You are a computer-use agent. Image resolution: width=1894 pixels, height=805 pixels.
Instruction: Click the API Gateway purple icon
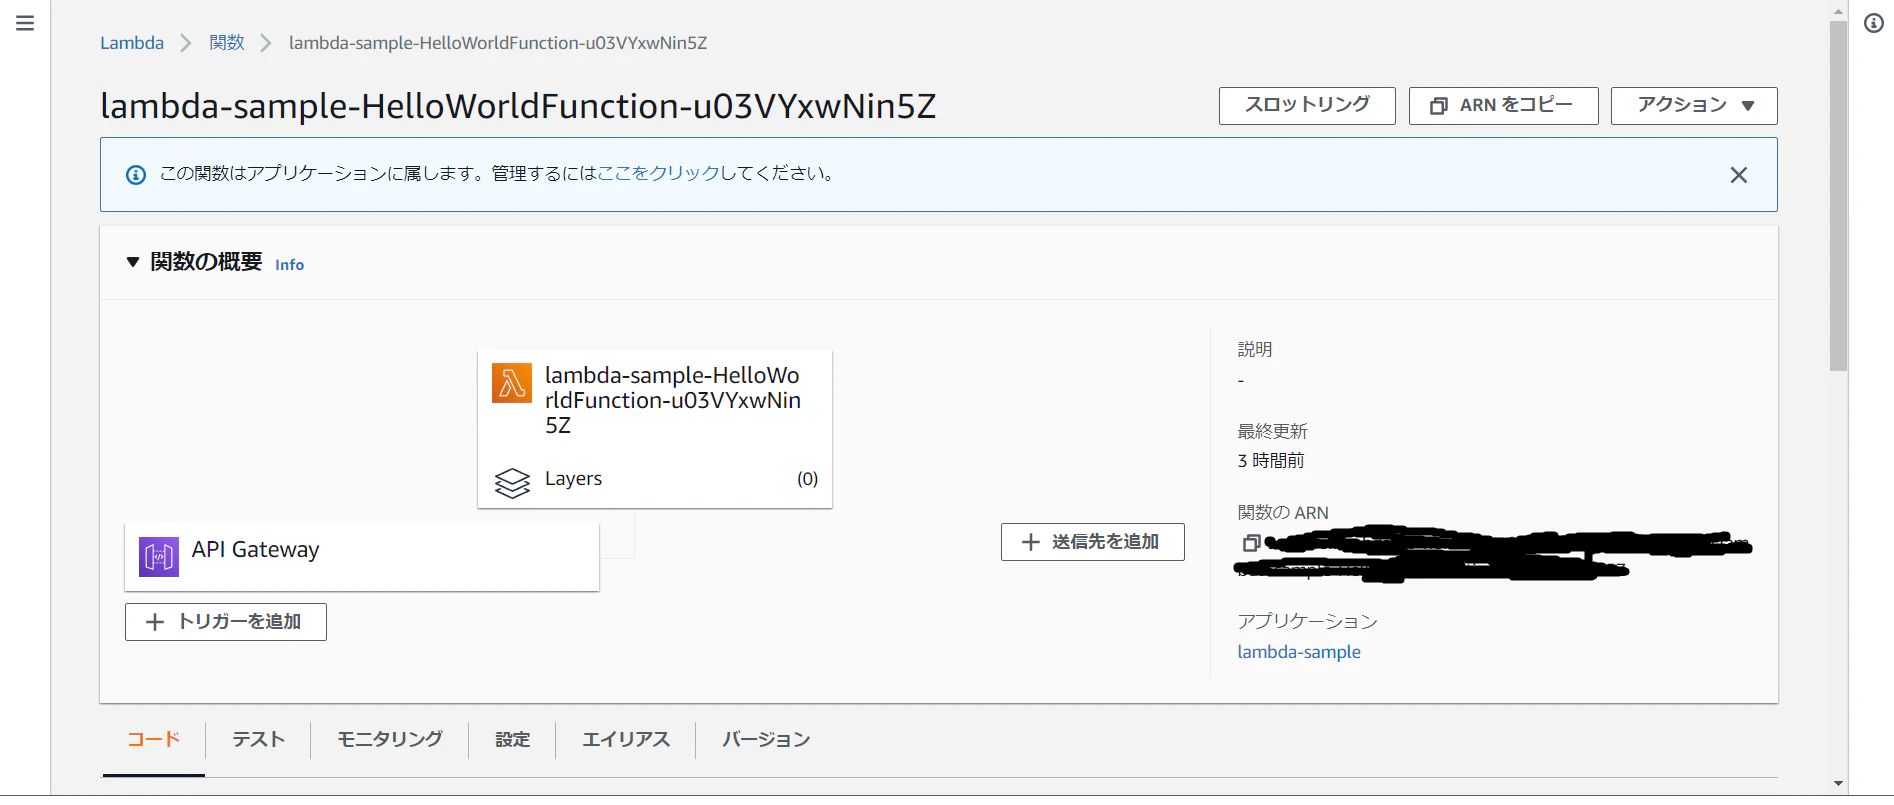tap(158, 557)
